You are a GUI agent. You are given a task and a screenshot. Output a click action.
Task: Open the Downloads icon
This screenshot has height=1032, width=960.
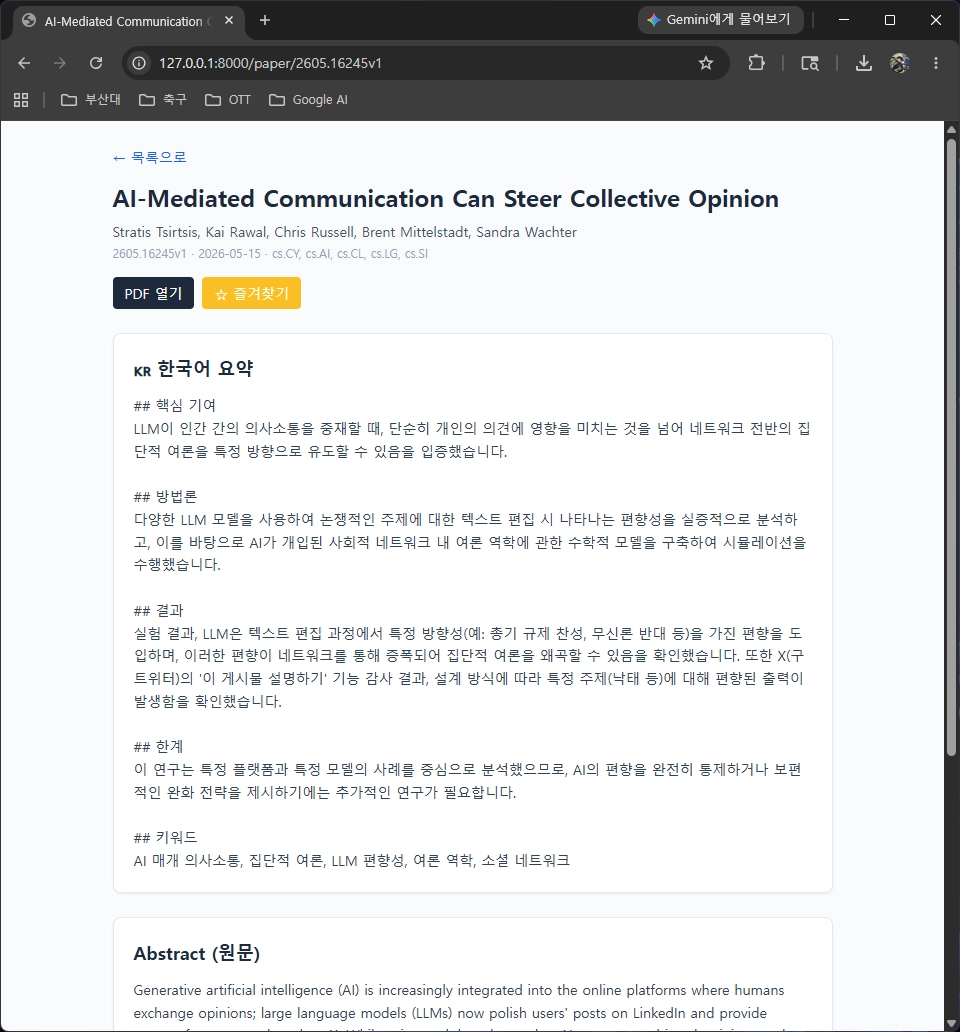coord(864,63)
